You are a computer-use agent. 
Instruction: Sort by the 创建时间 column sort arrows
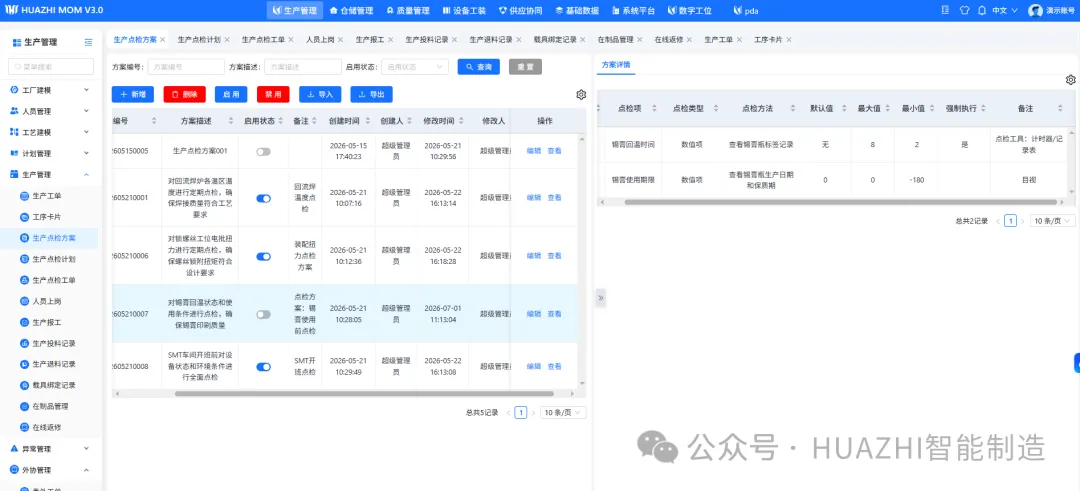tap(368, 121)
